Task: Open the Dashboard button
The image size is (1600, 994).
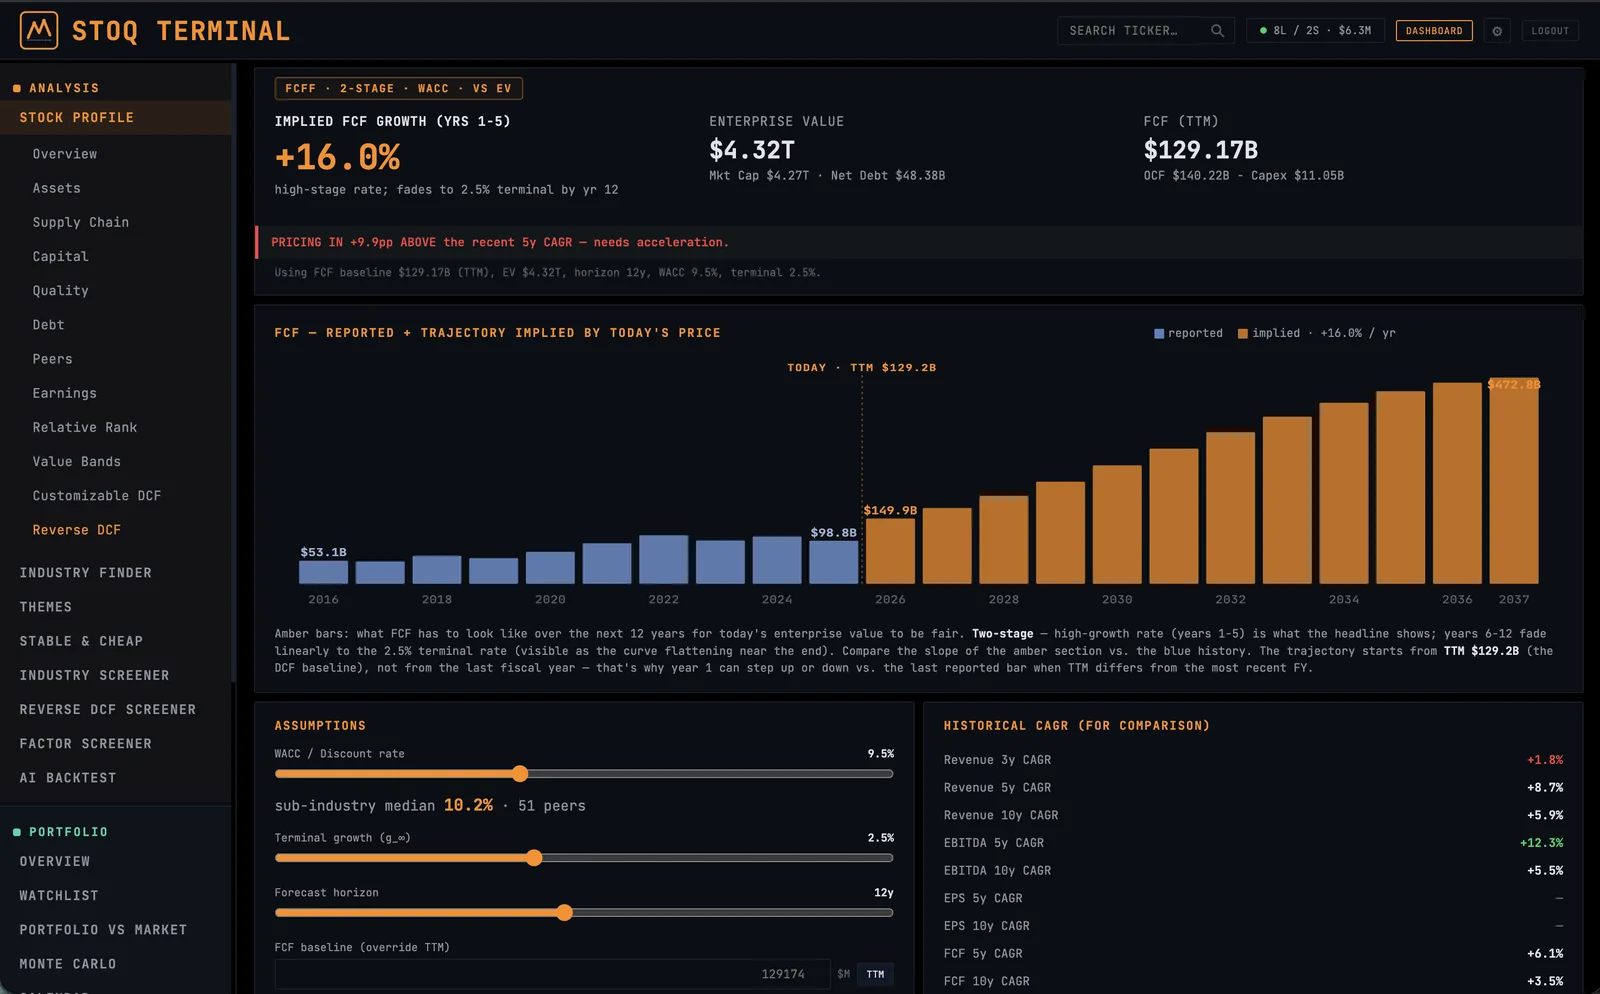Action: coord(1434,31)
